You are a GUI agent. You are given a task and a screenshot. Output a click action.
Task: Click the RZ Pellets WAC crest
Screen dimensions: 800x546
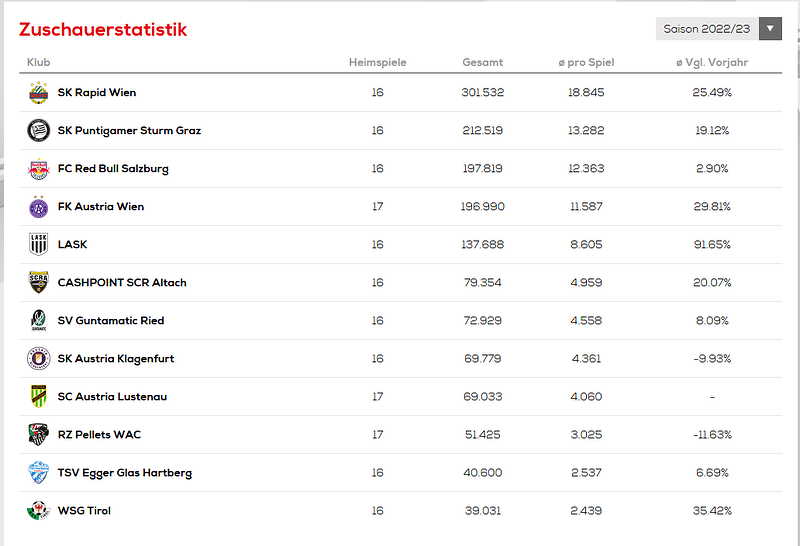point(38,434)
